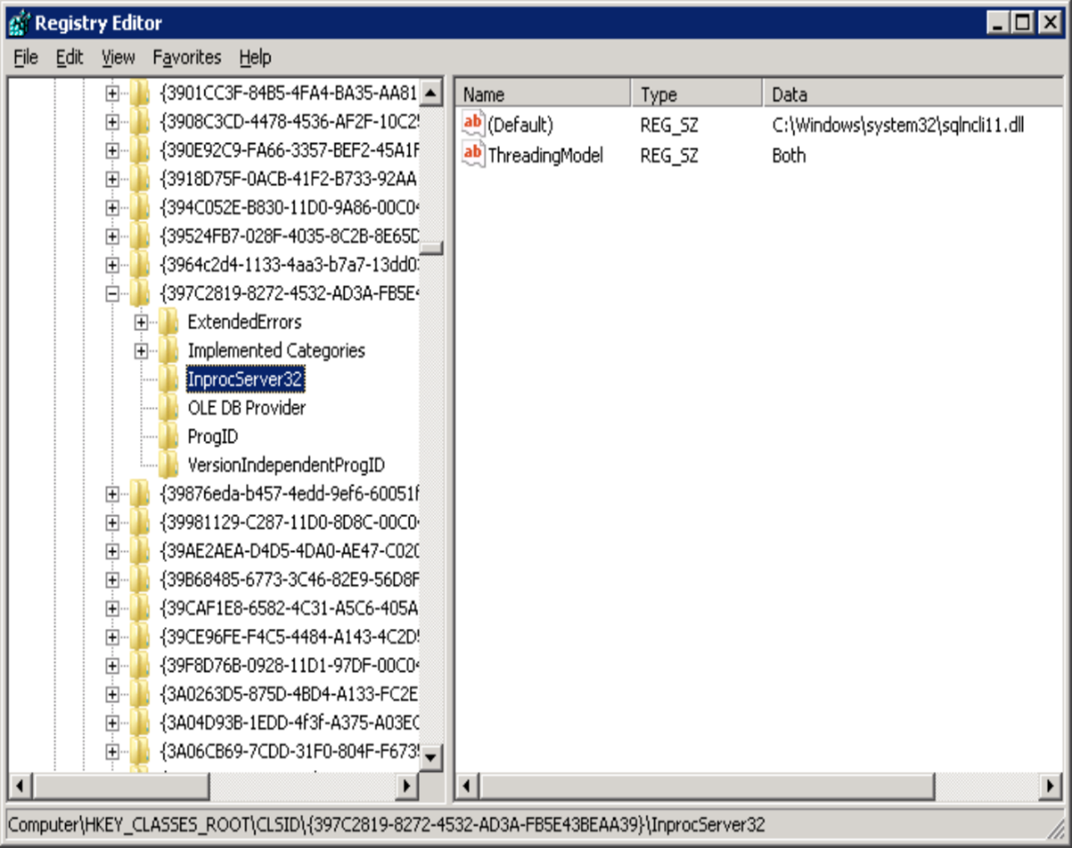Viewport: 1072px width, 848px height.
Task: Expand the Implemented Categories subkey
Action: 141,351
